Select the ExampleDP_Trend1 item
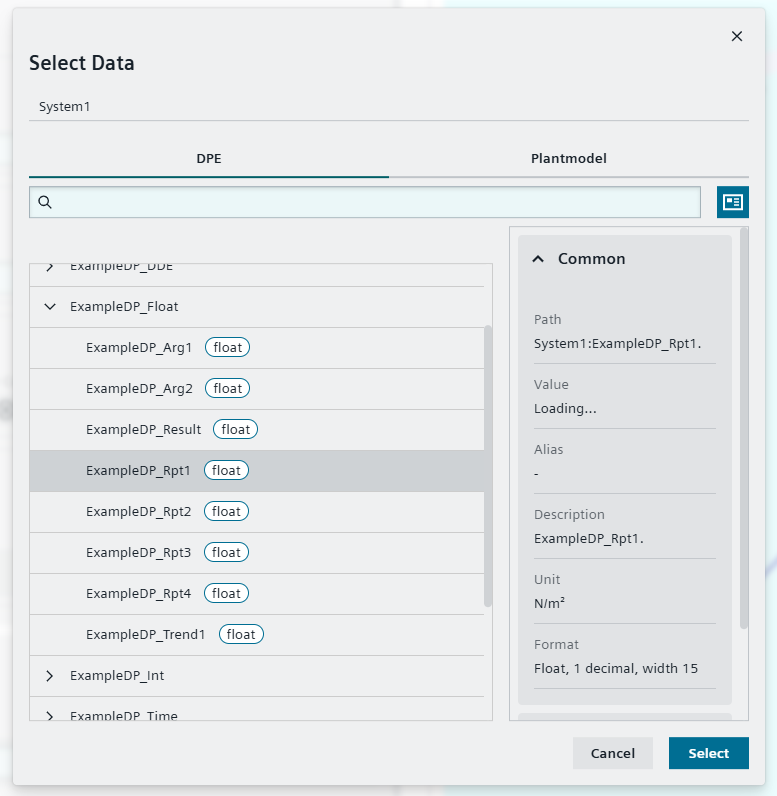Viewport: 777px width, 796px height. (145, 635)
